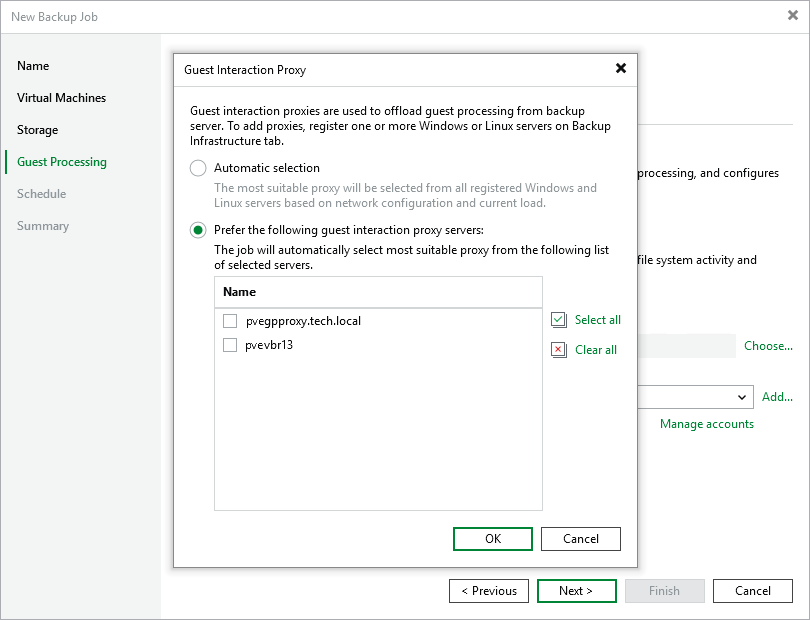Open the Storage wizard step

[x=37, y=130]
